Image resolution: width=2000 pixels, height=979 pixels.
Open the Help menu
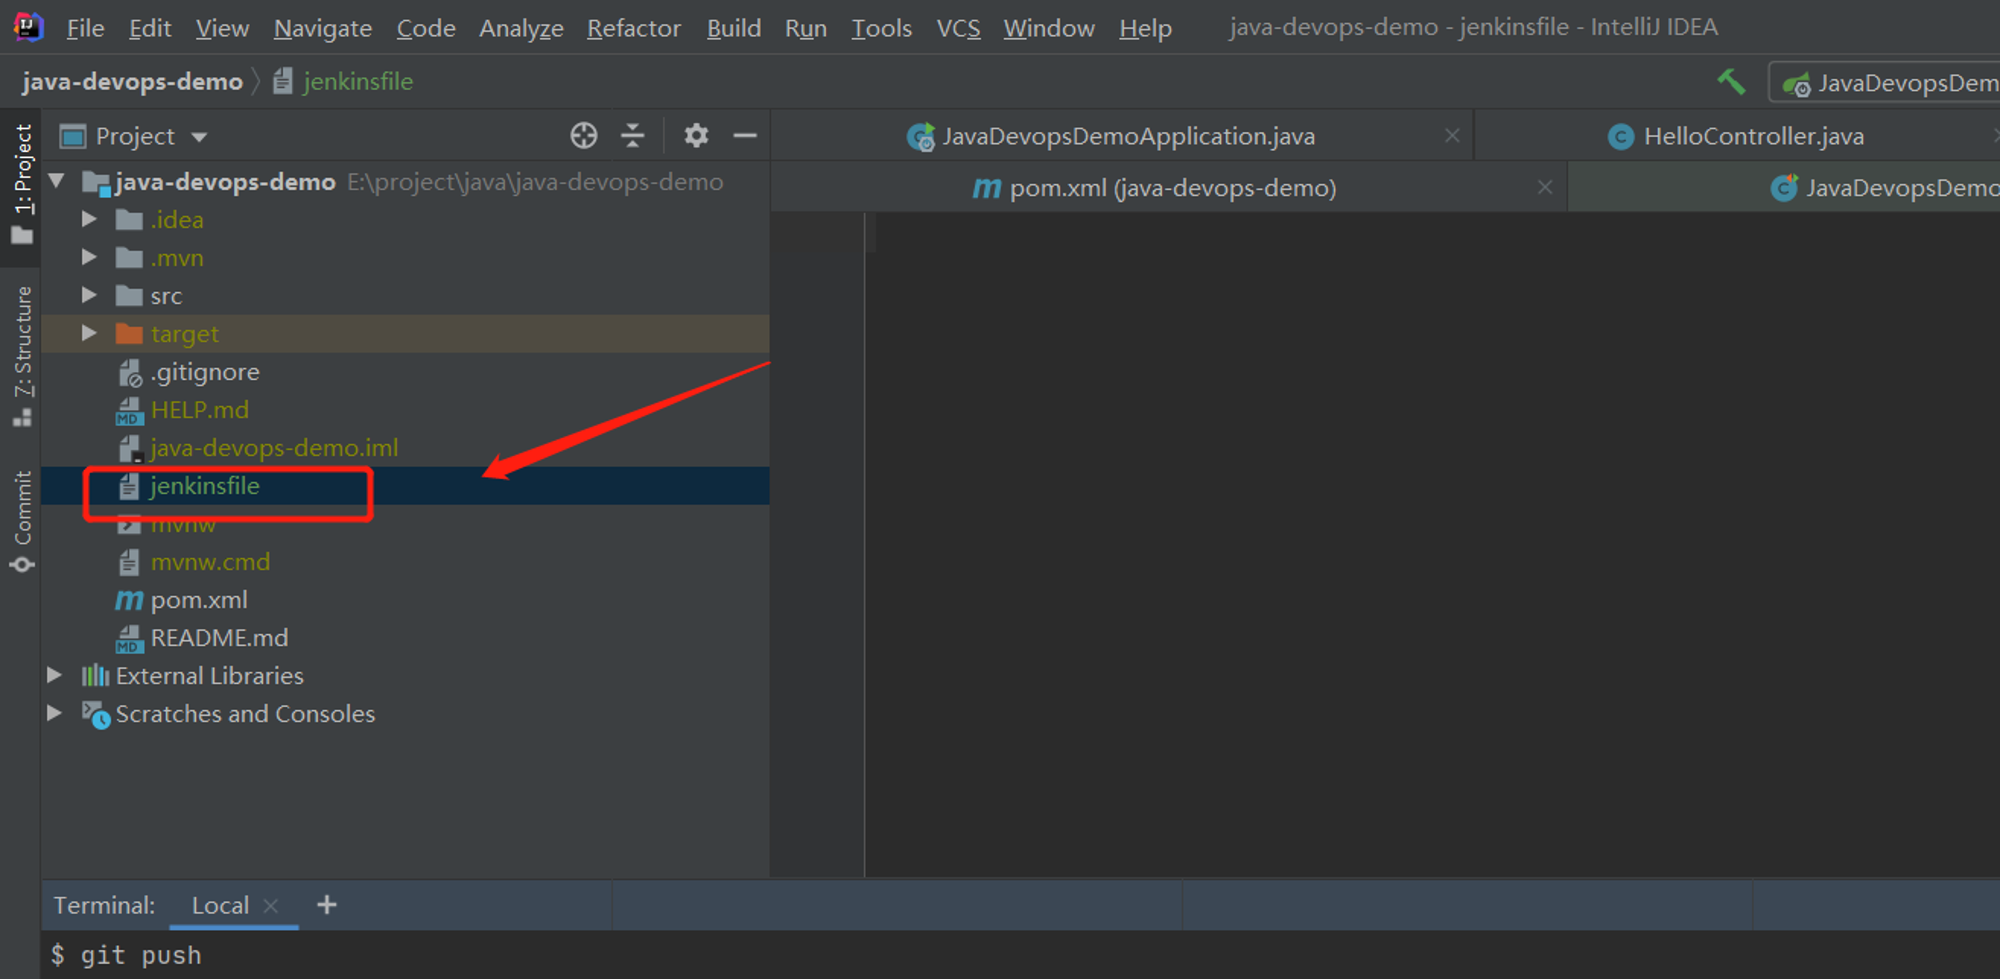tap(1145, 28)
